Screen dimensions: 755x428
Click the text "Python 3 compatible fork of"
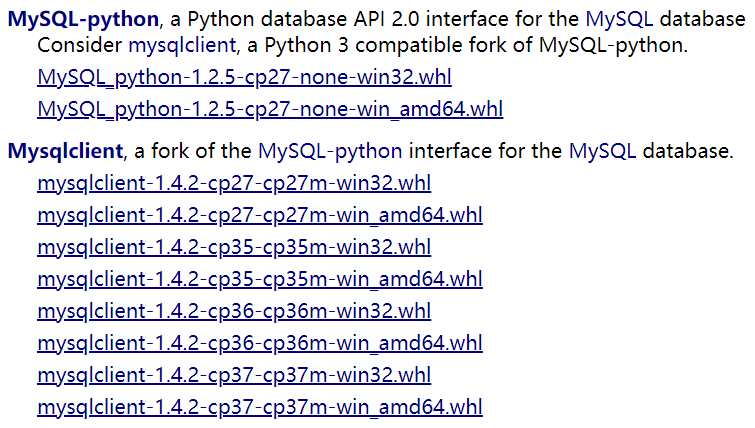pos(399,45)
